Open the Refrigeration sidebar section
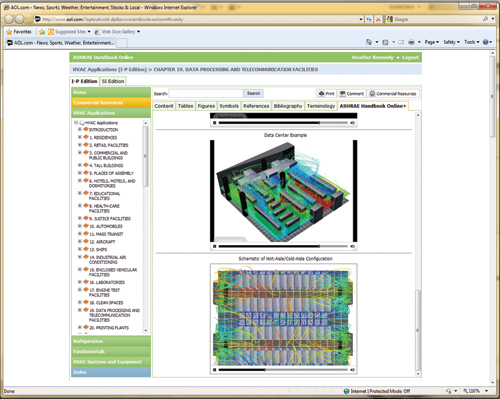This screenshot has height=399, width=500. 111,341
